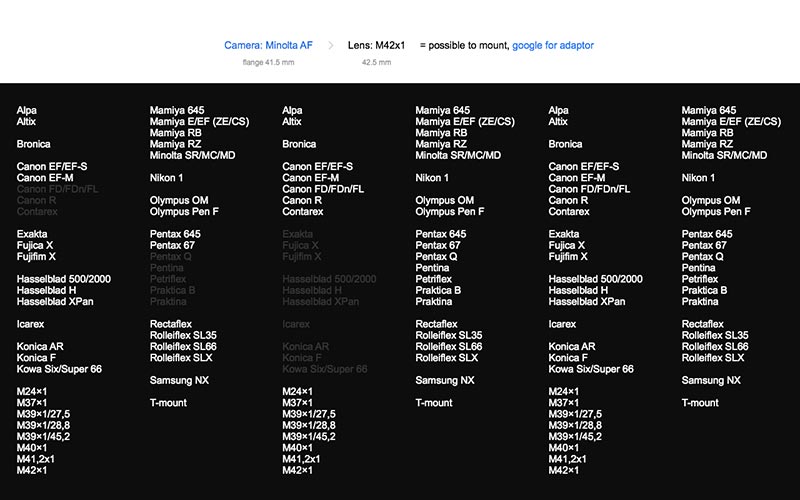Pick 'Olympus Pen F' above dimmed 'Pentax Q' group
Viewport: 800px width, 500px height.
[x=184, y=211]
